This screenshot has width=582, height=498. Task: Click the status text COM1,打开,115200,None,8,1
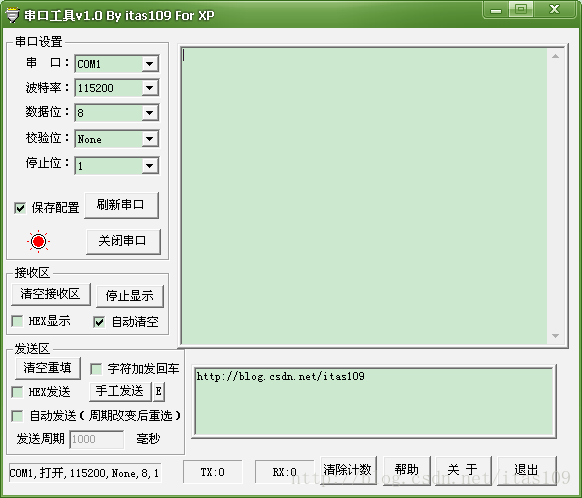(85, 473)
